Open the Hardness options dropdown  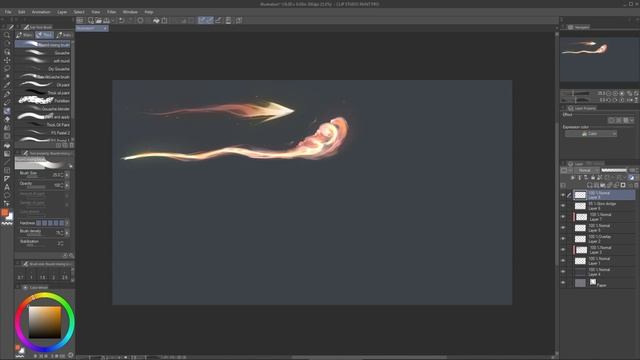(67, 223)
